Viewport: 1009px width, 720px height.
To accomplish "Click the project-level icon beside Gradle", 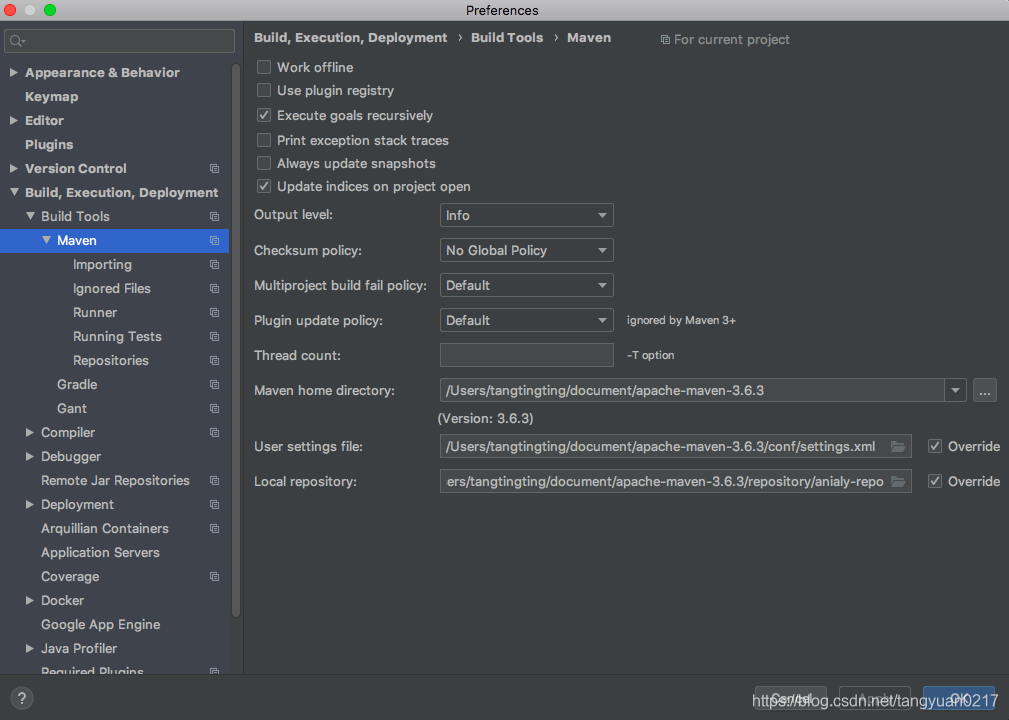I will coord(214,385).
